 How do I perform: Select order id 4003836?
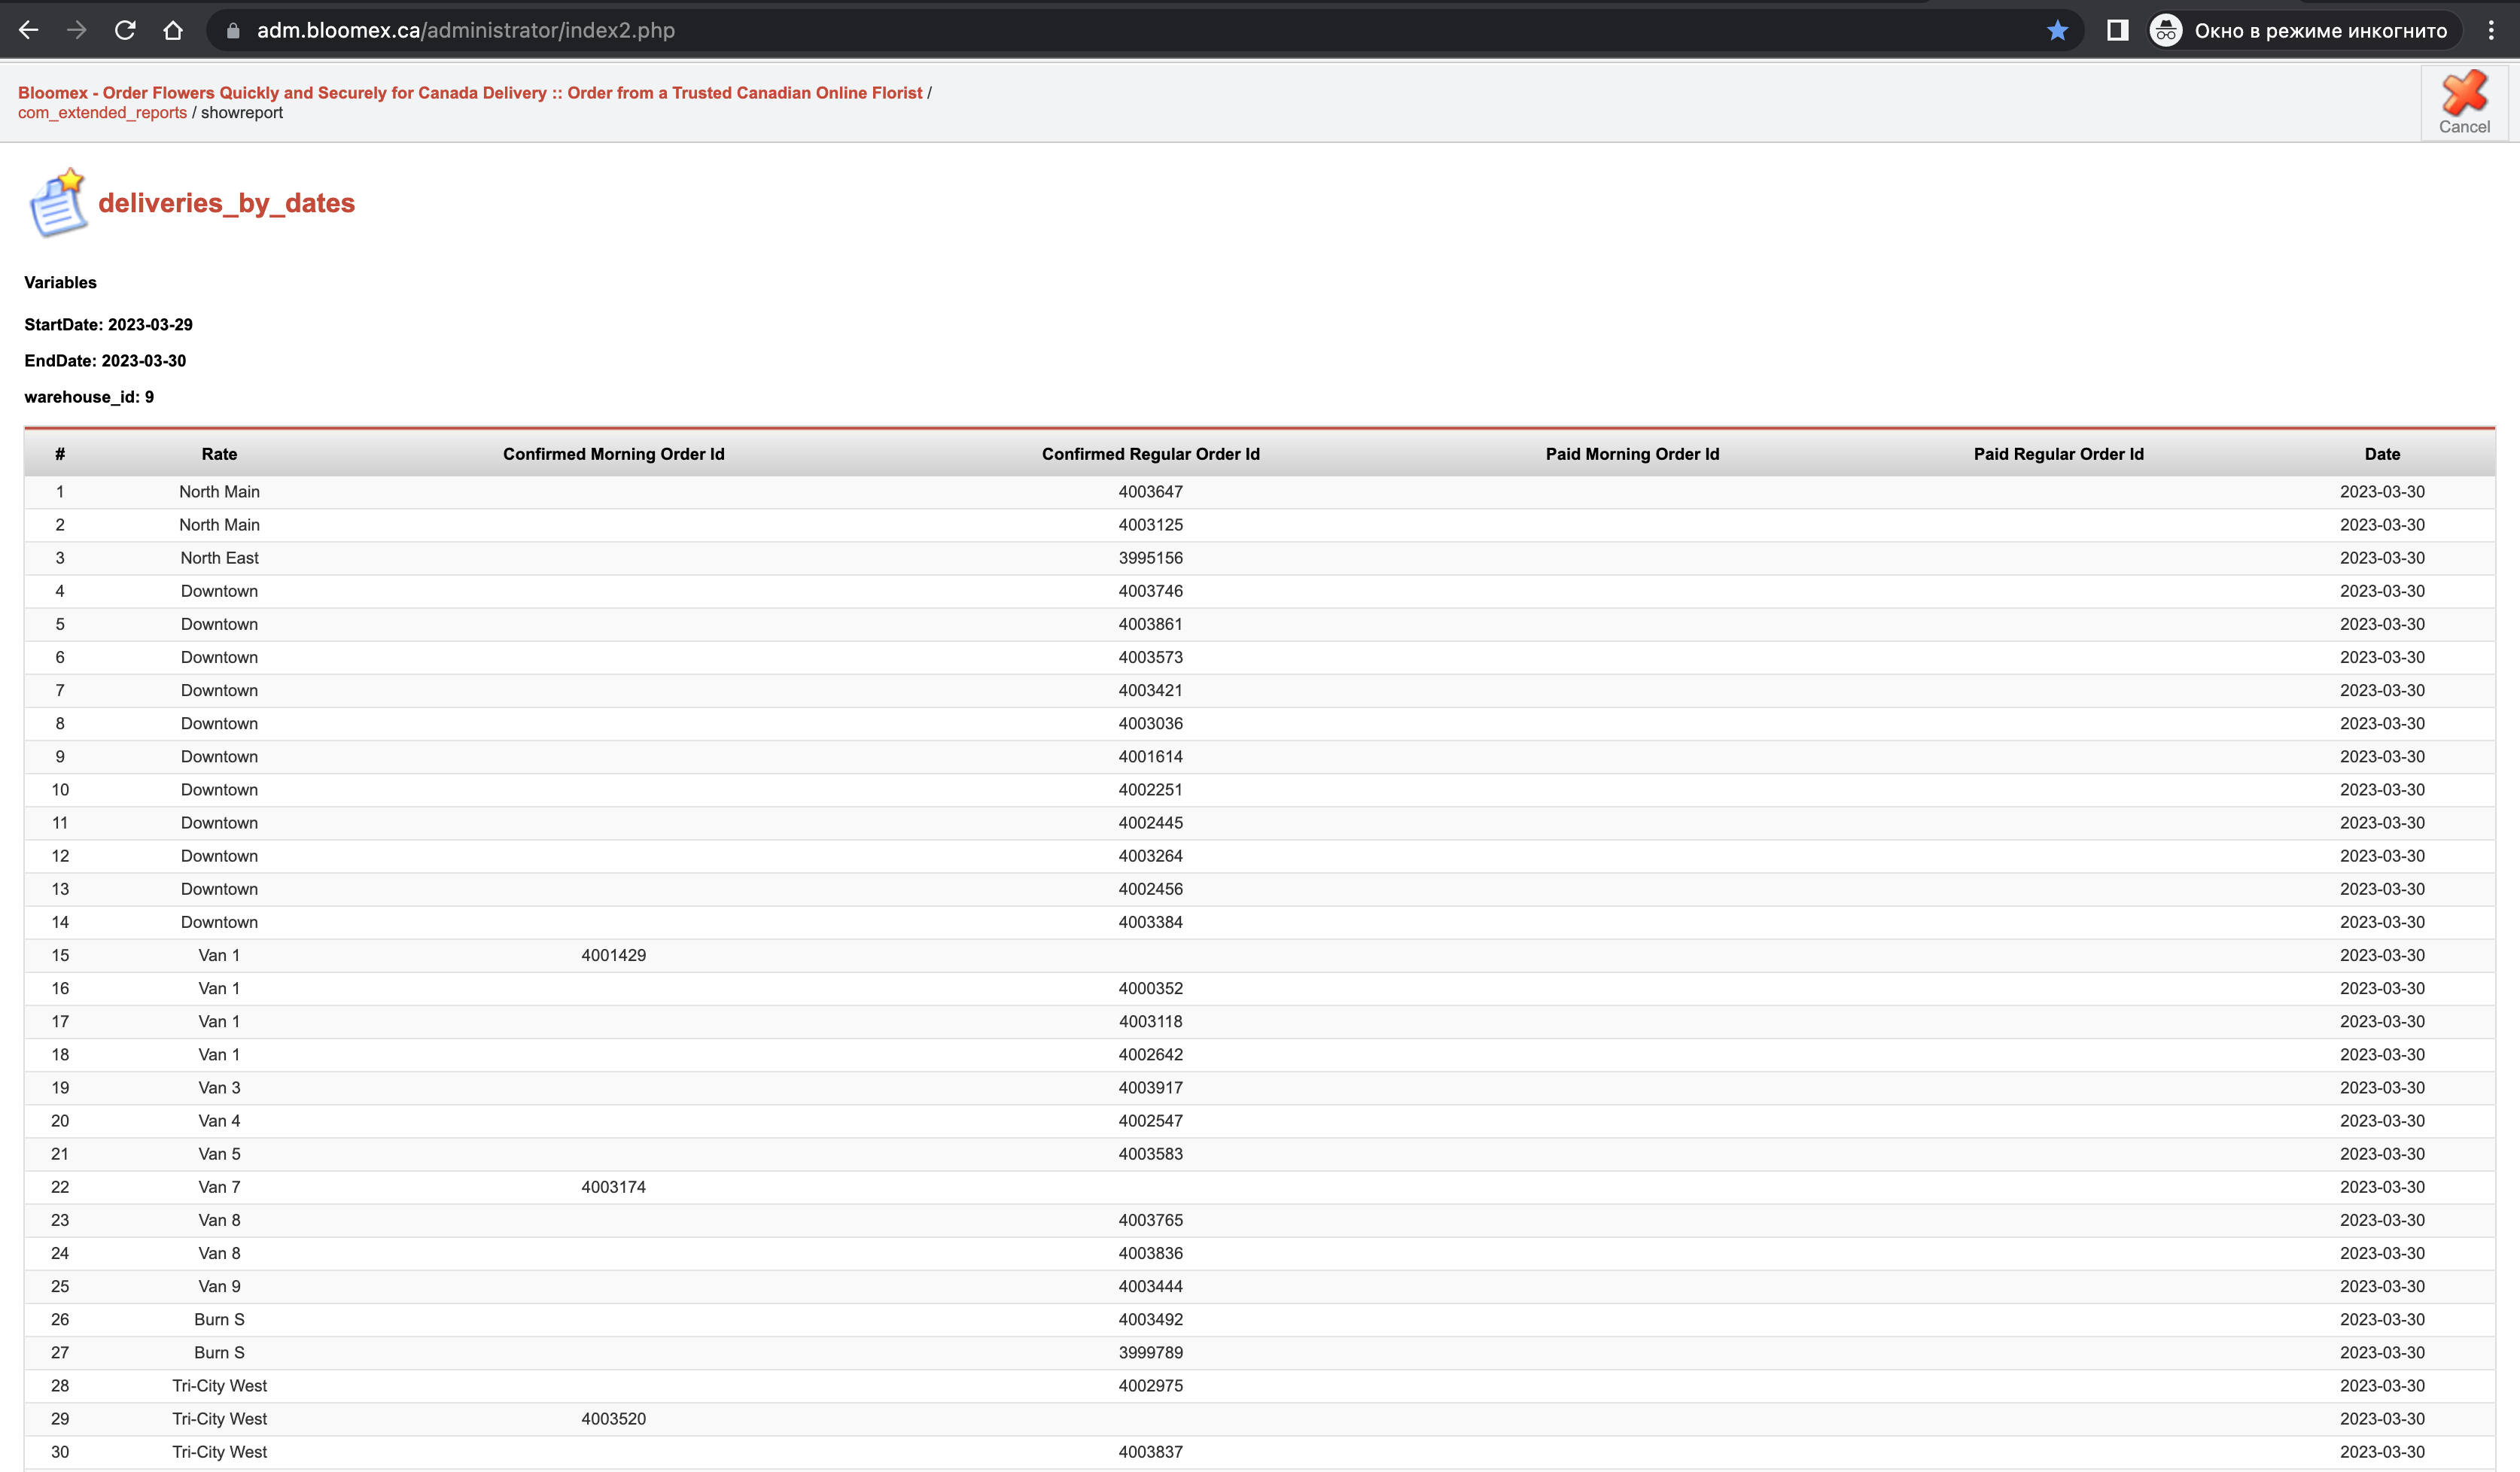[1151, 1253]
